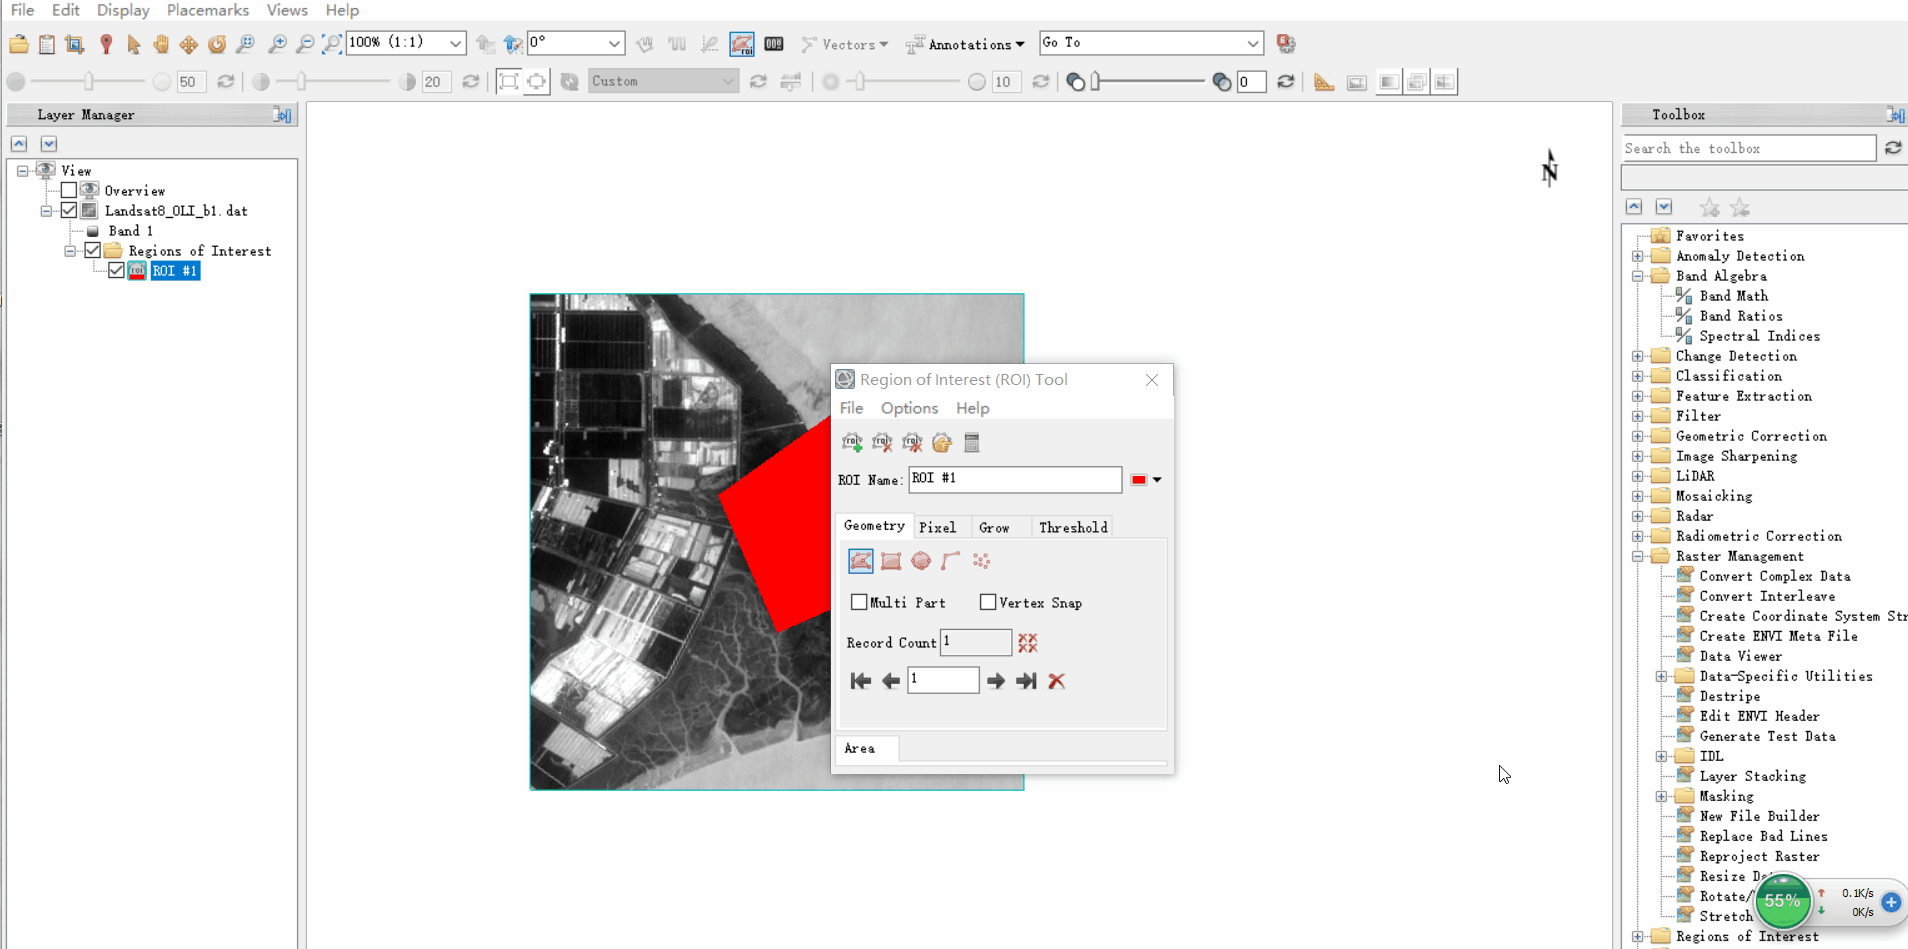Click the brightness slider track
The height and width of the screenshot is (949, 1908).
88,82
